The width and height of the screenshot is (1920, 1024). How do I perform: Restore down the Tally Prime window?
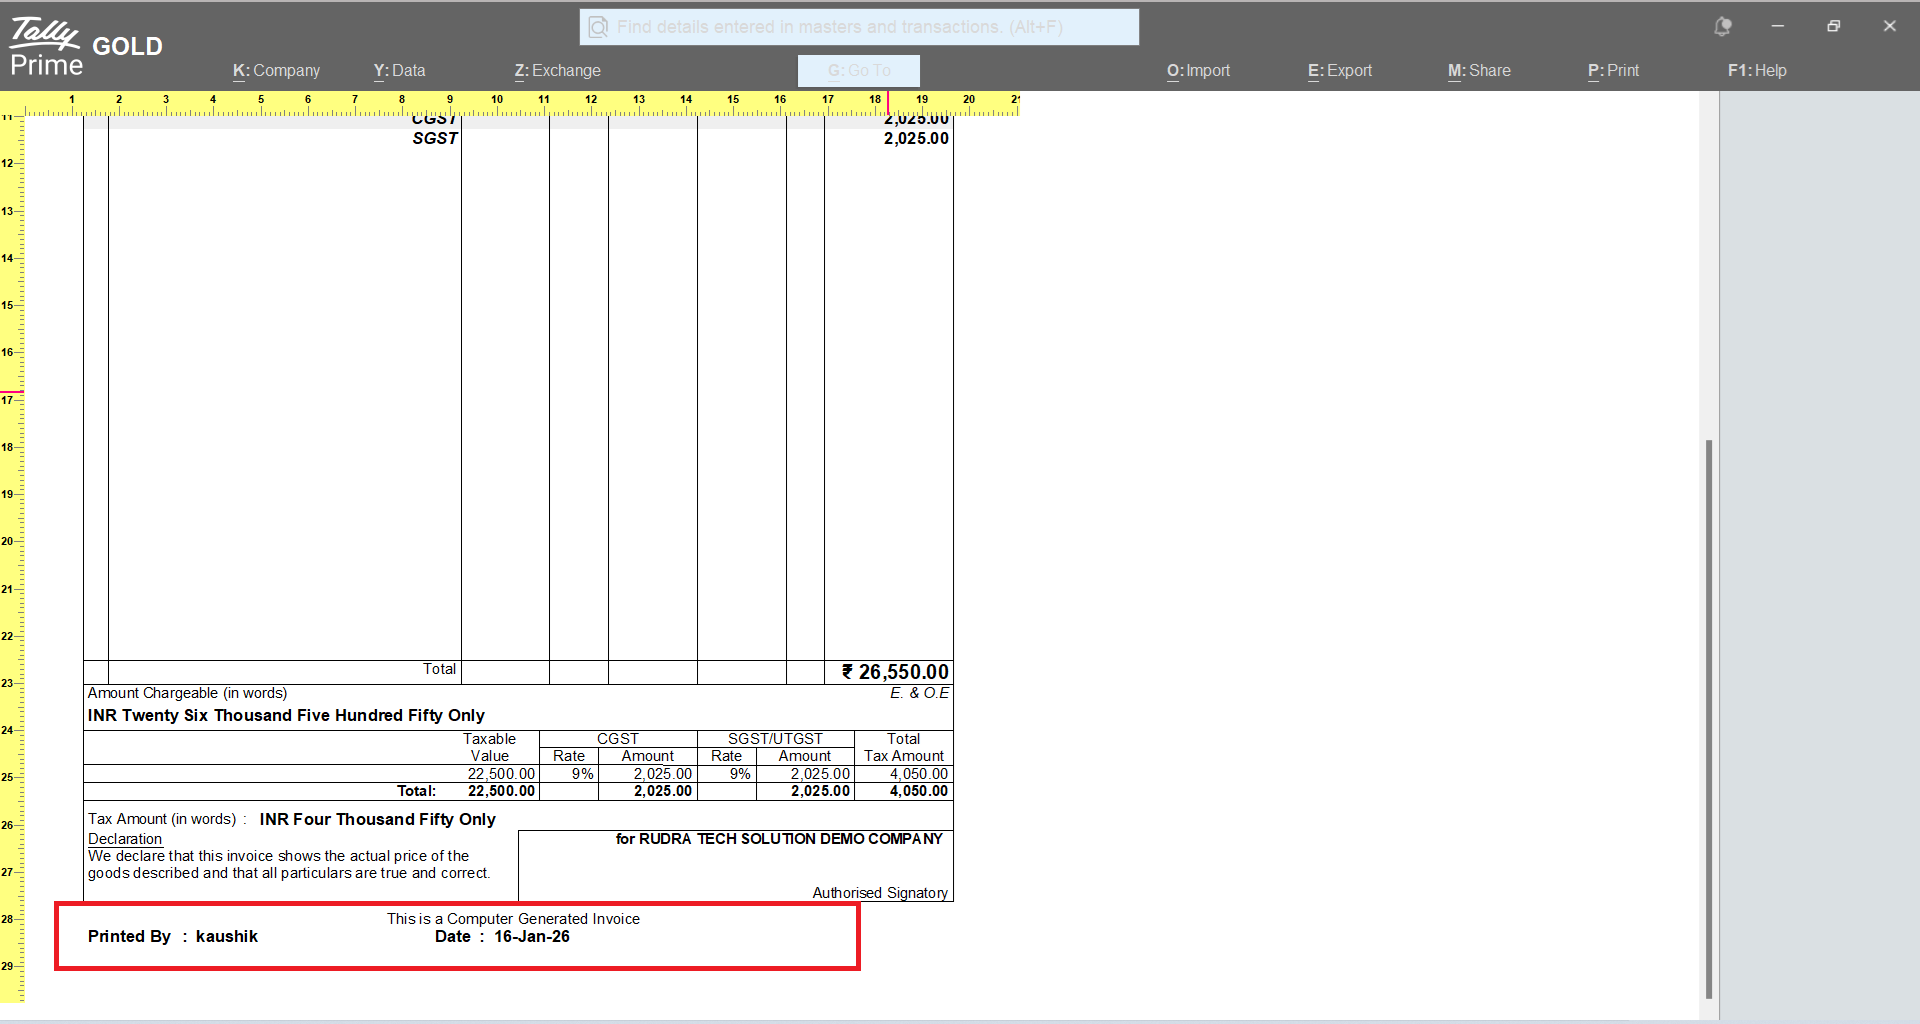(x=1833, y=27)
